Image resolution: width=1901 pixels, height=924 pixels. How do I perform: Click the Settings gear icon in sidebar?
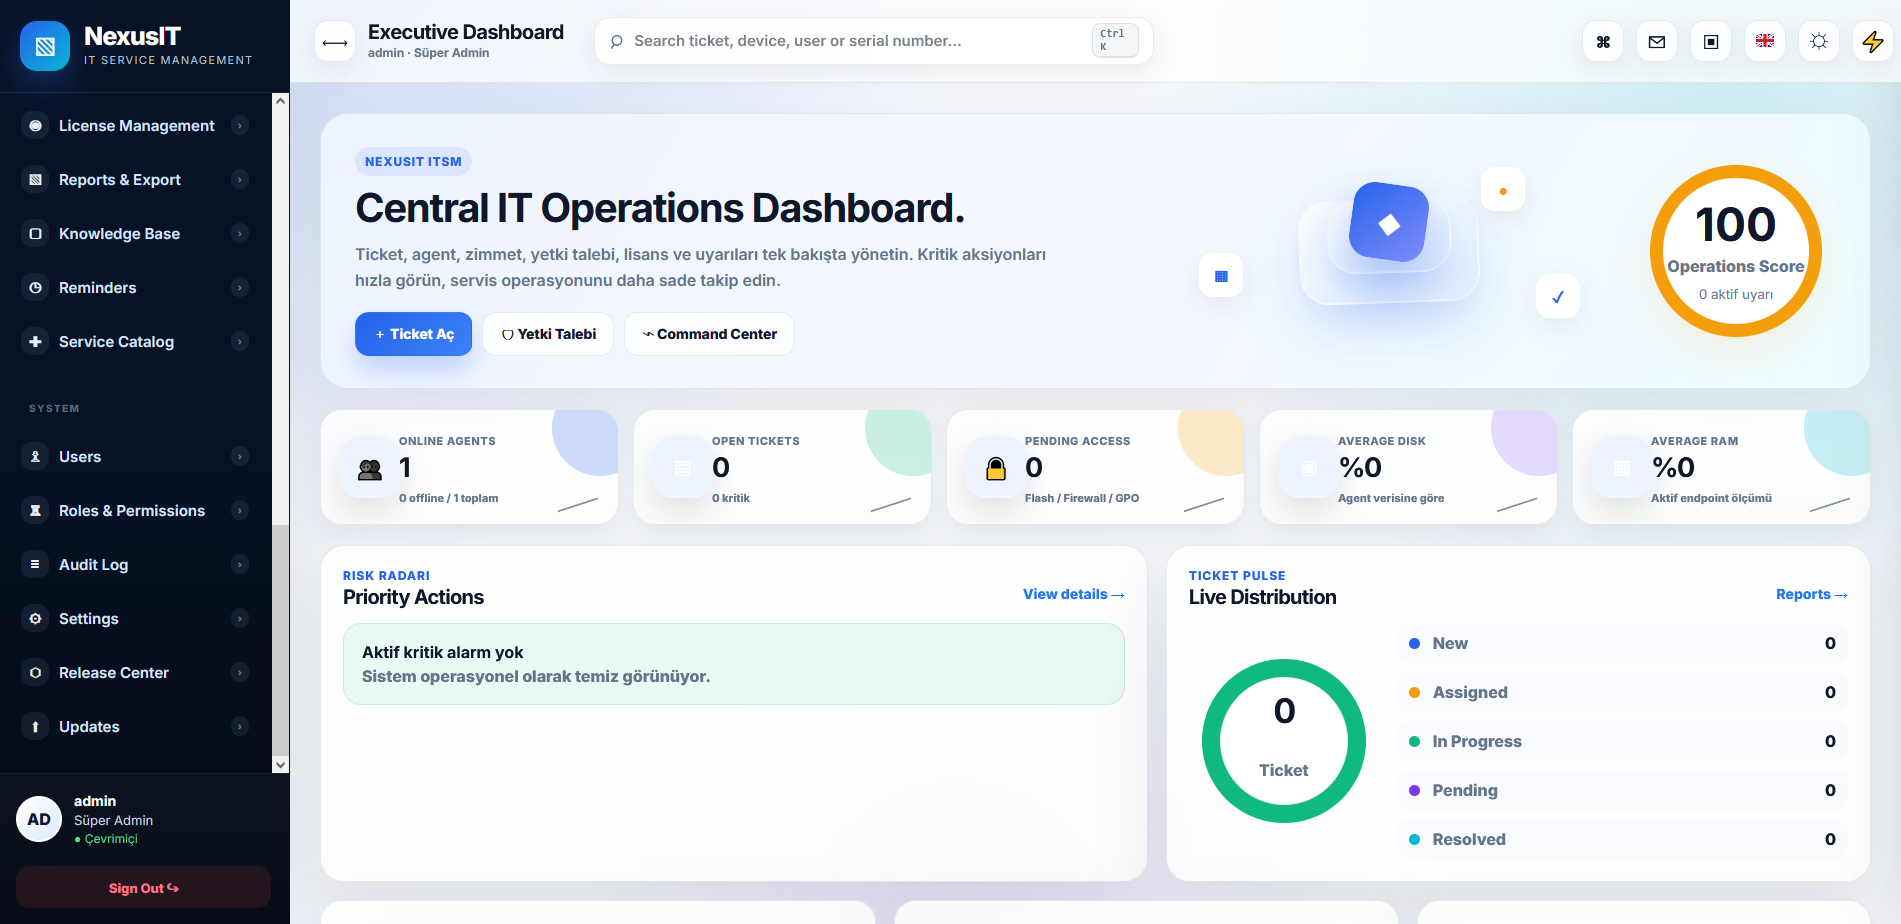point(35,619)
